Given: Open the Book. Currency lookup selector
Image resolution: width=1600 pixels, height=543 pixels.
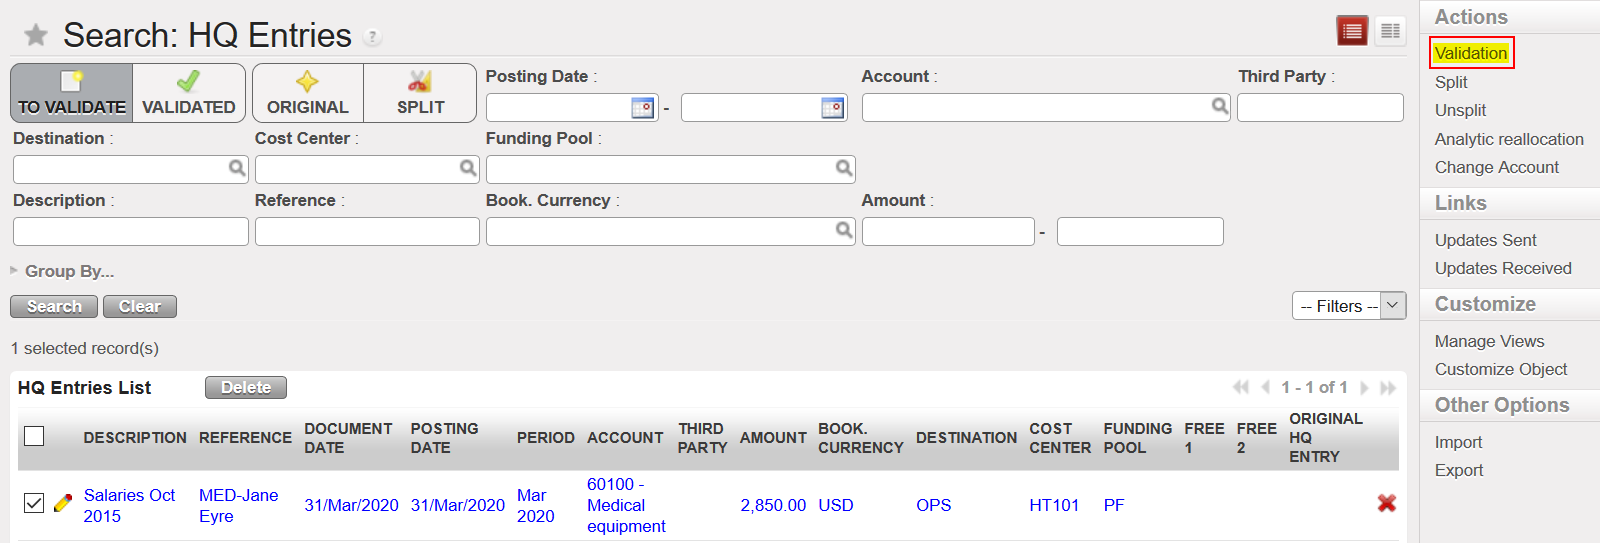Looking at the screenshot, I should [x=844, y=230].
